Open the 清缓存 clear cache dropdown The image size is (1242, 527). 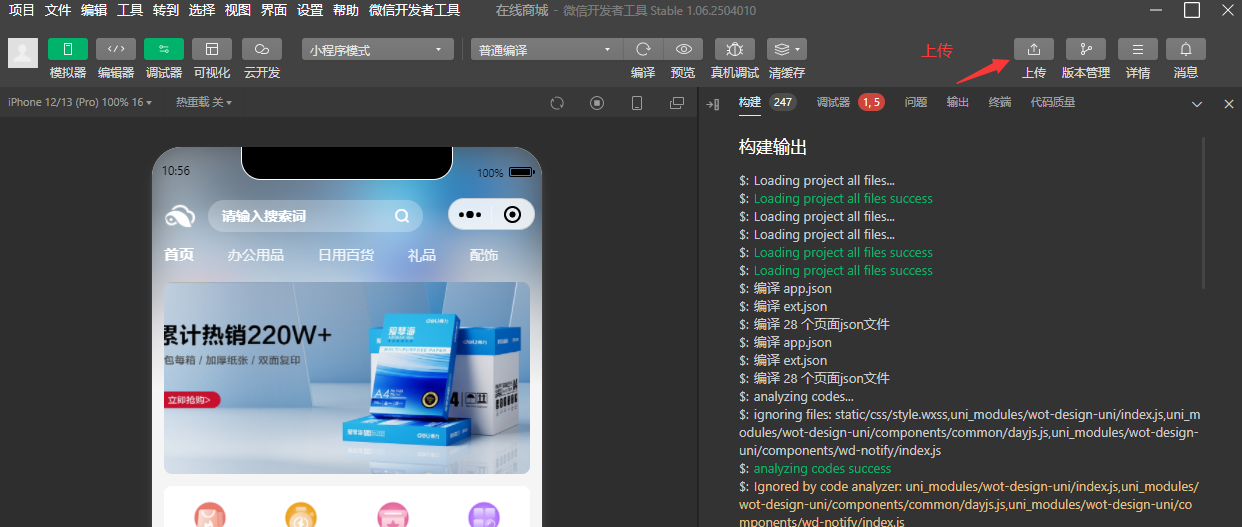pyautogui.click(x=787, y=49)
